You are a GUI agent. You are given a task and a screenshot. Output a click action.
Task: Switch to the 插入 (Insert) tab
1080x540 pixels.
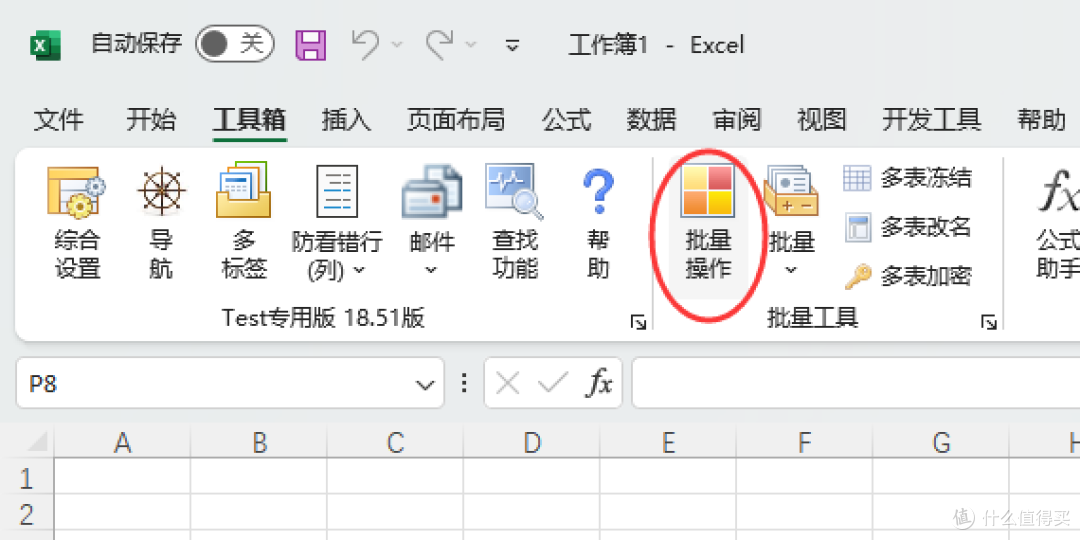pyautogui.click(x=346, y=120)
